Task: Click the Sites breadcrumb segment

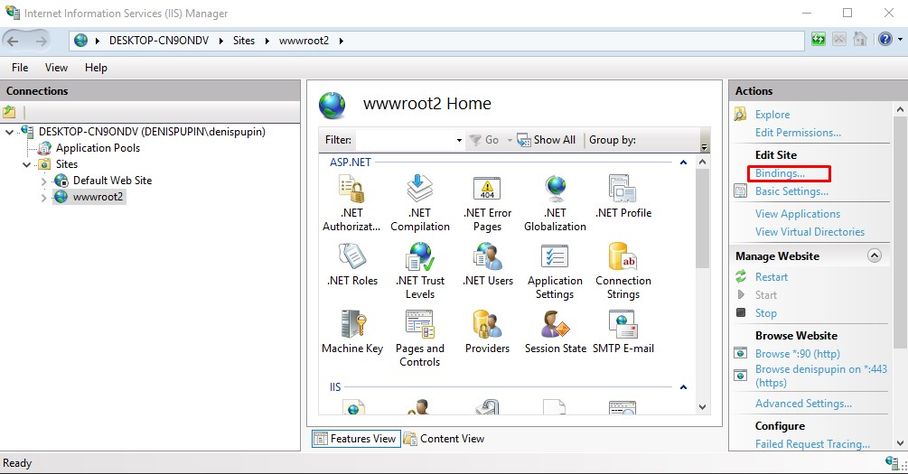Action: [x=244, y=41]
